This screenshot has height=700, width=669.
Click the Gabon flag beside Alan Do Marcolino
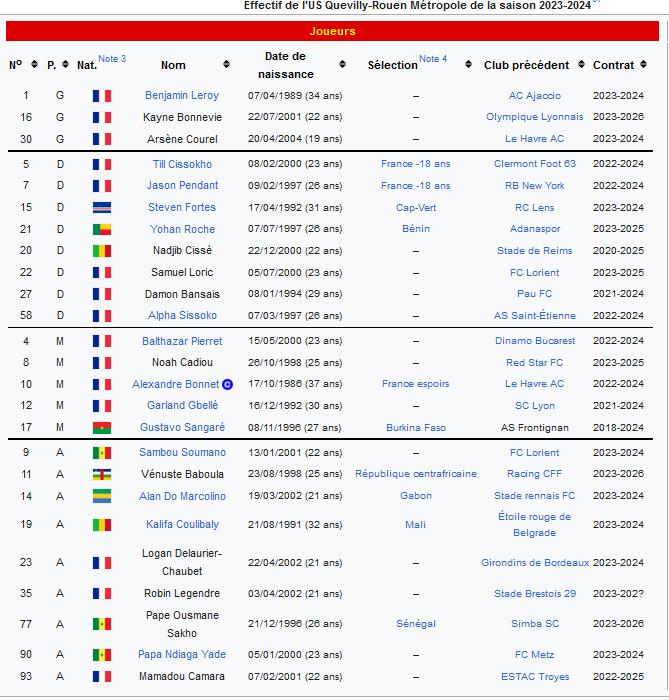[102, 496]
